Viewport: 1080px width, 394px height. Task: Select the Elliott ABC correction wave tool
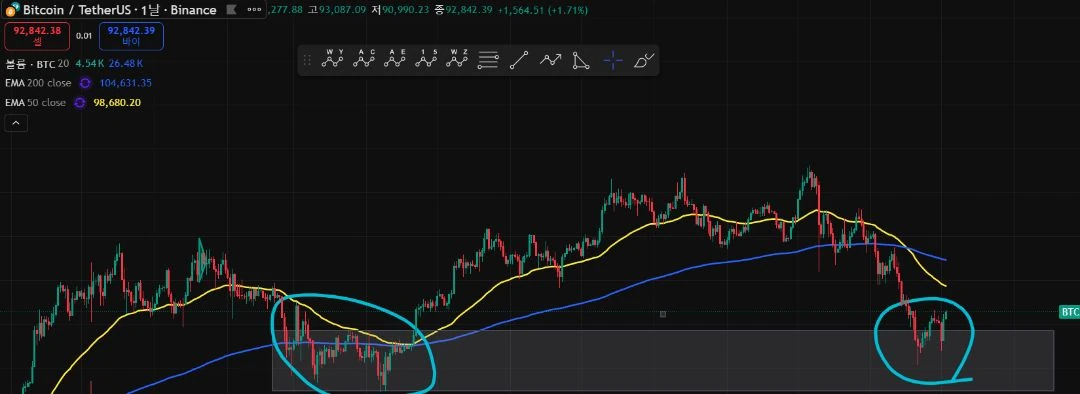pyautogui.click(x=364, y=60)
